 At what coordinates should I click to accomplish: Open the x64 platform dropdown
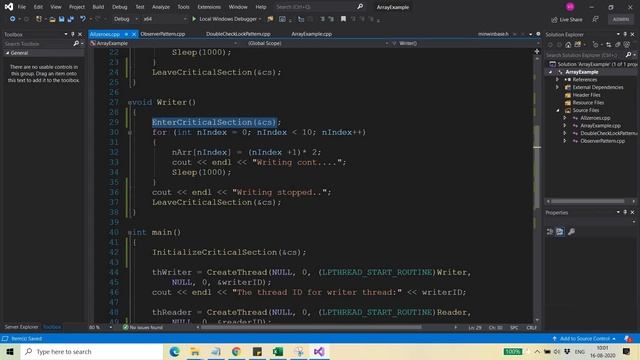coord(164,19)
